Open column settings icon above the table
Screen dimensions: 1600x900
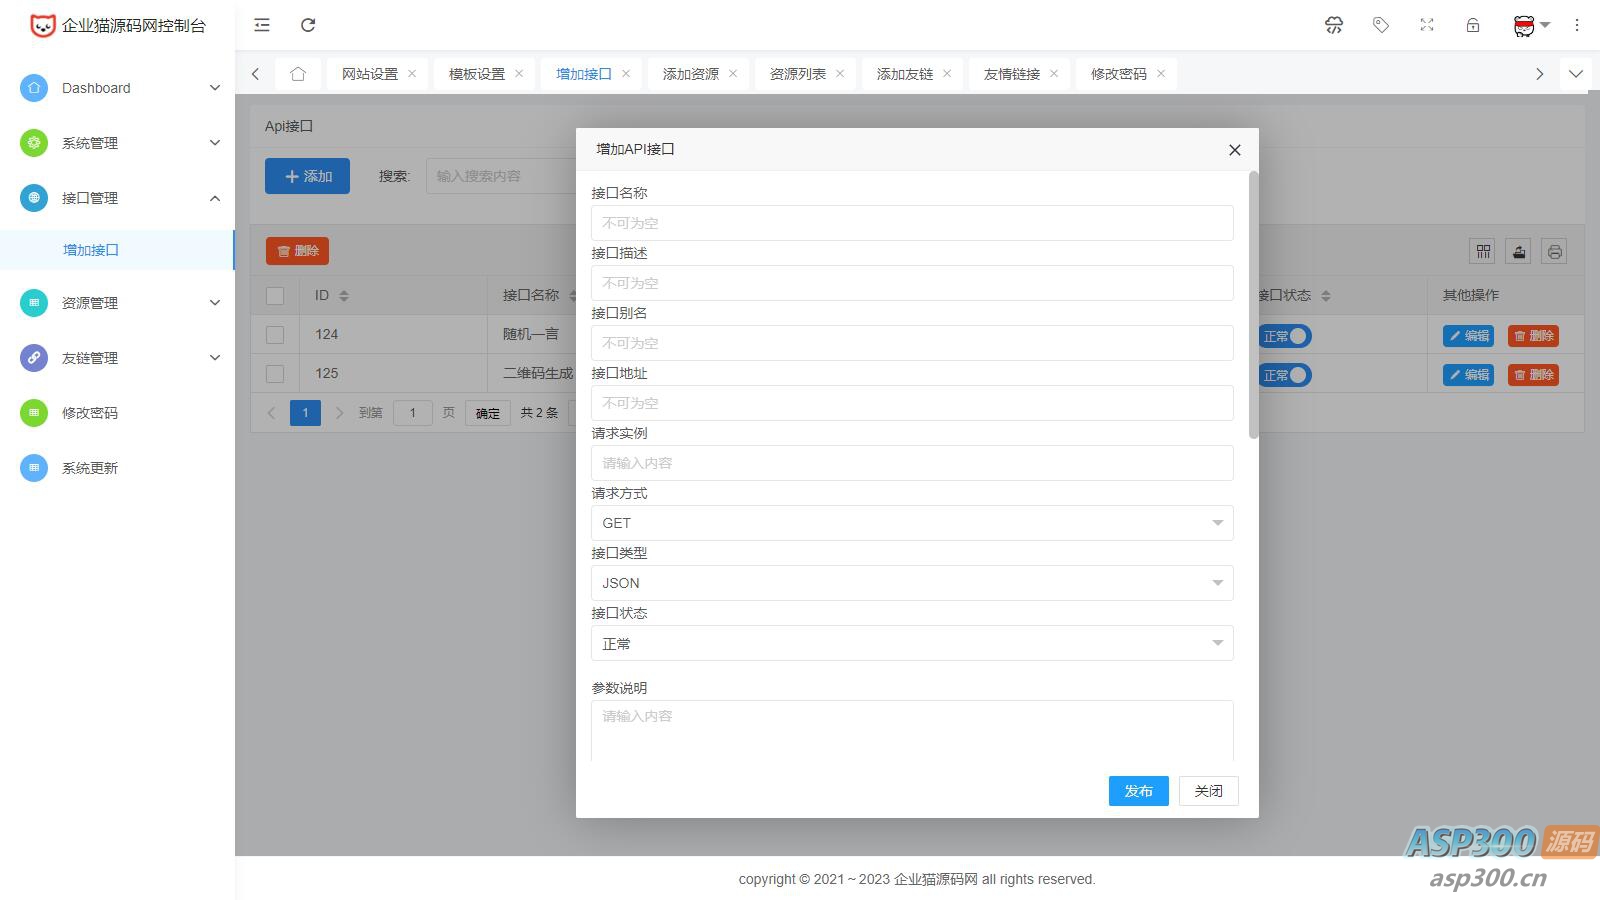[1483, 251]
